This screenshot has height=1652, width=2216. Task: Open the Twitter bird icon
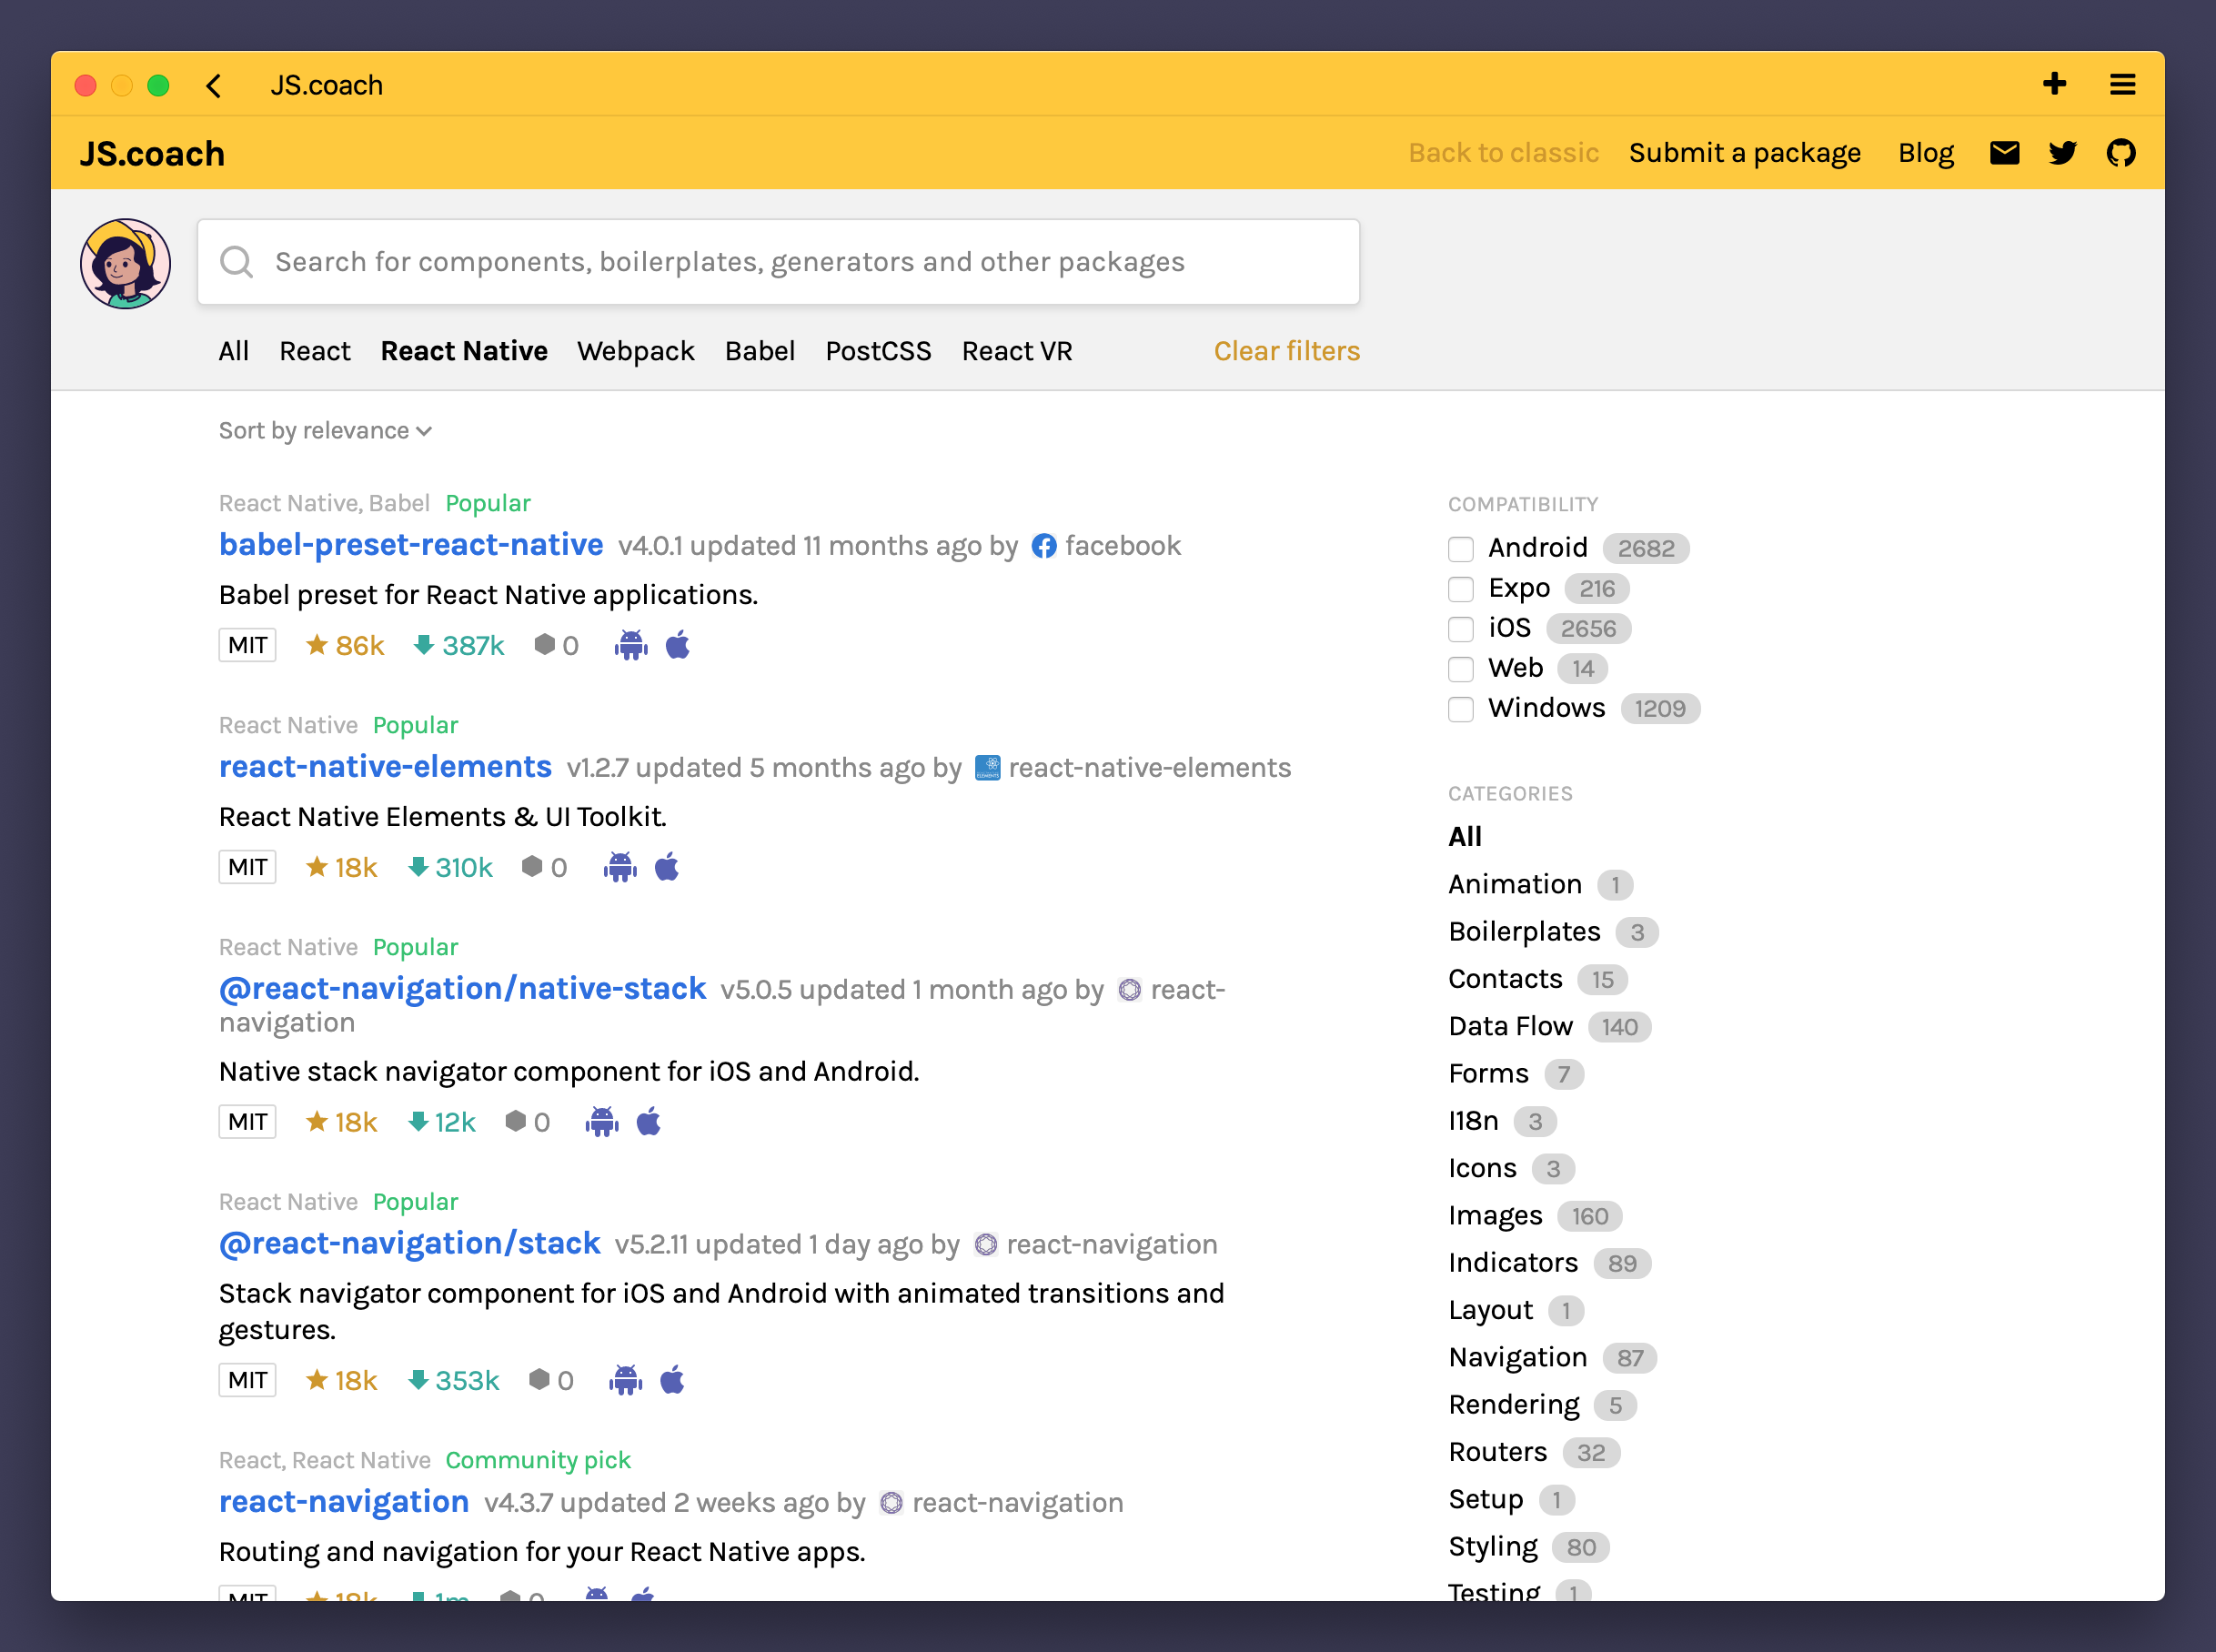(2062, 153)
